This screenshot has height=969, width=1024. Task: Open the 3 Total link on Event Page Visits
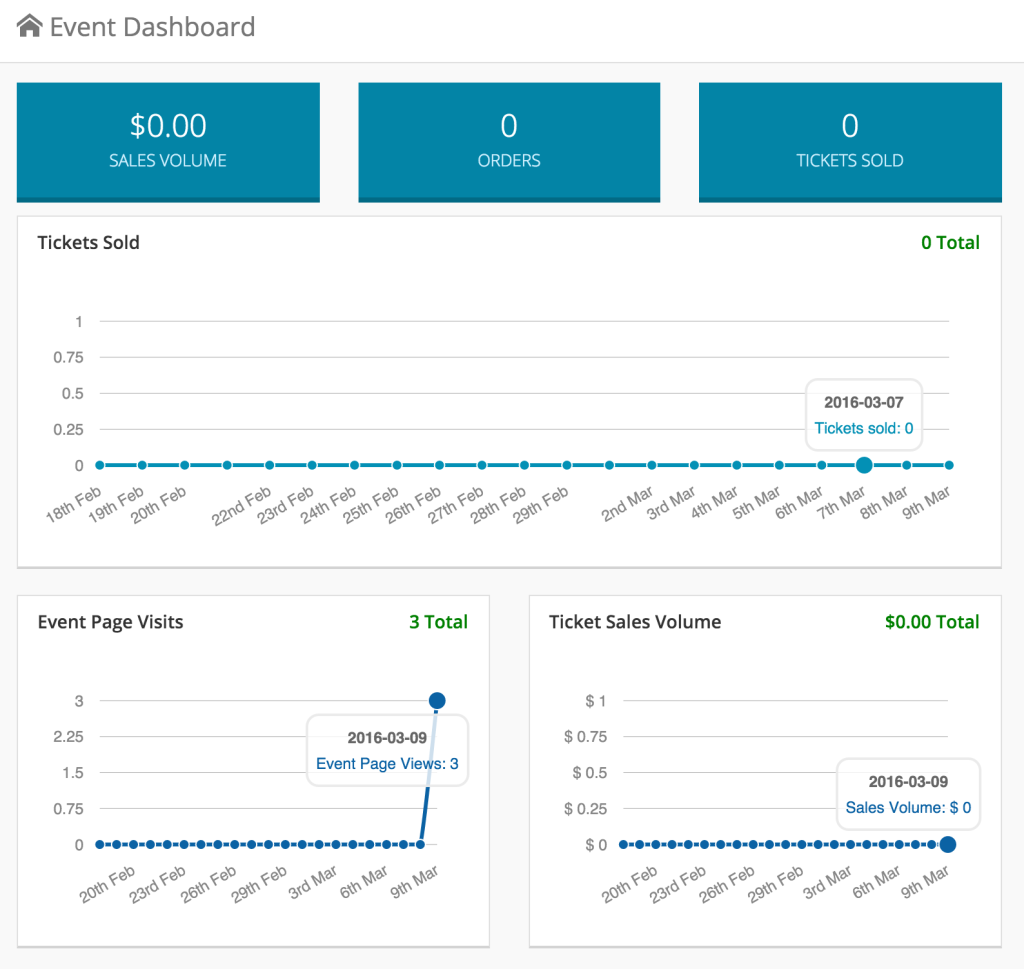(438, 621)
